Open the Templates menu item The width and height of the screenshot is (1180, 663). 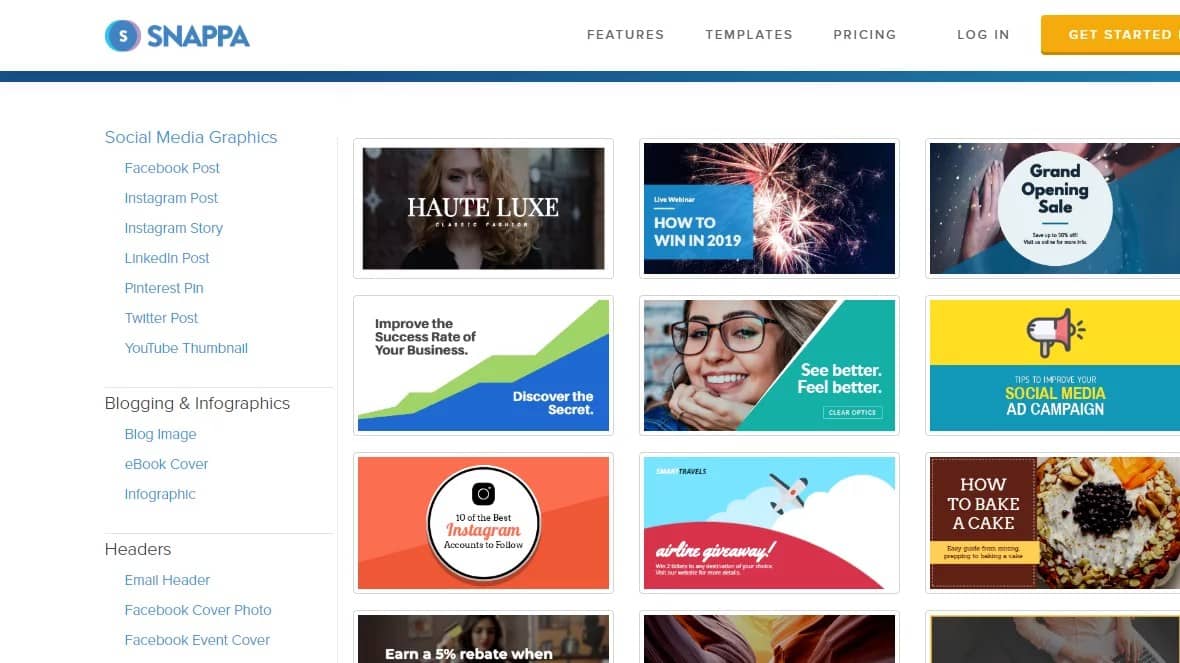749,35
